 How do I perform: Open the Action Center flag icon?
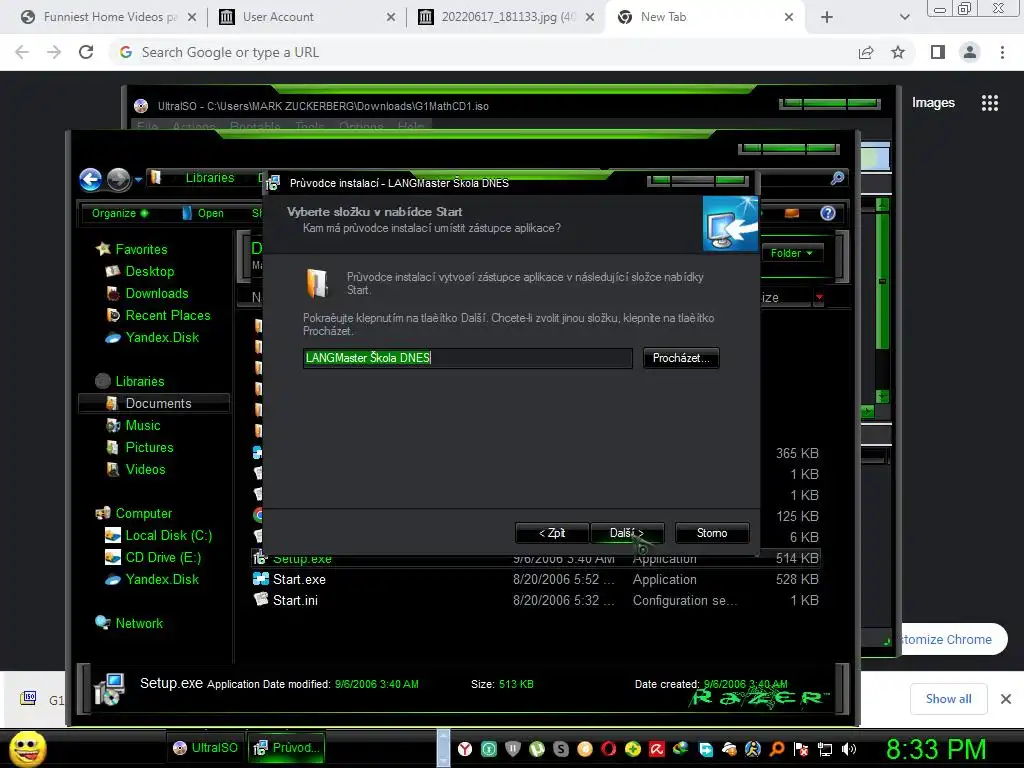click(x=801, y=749)
